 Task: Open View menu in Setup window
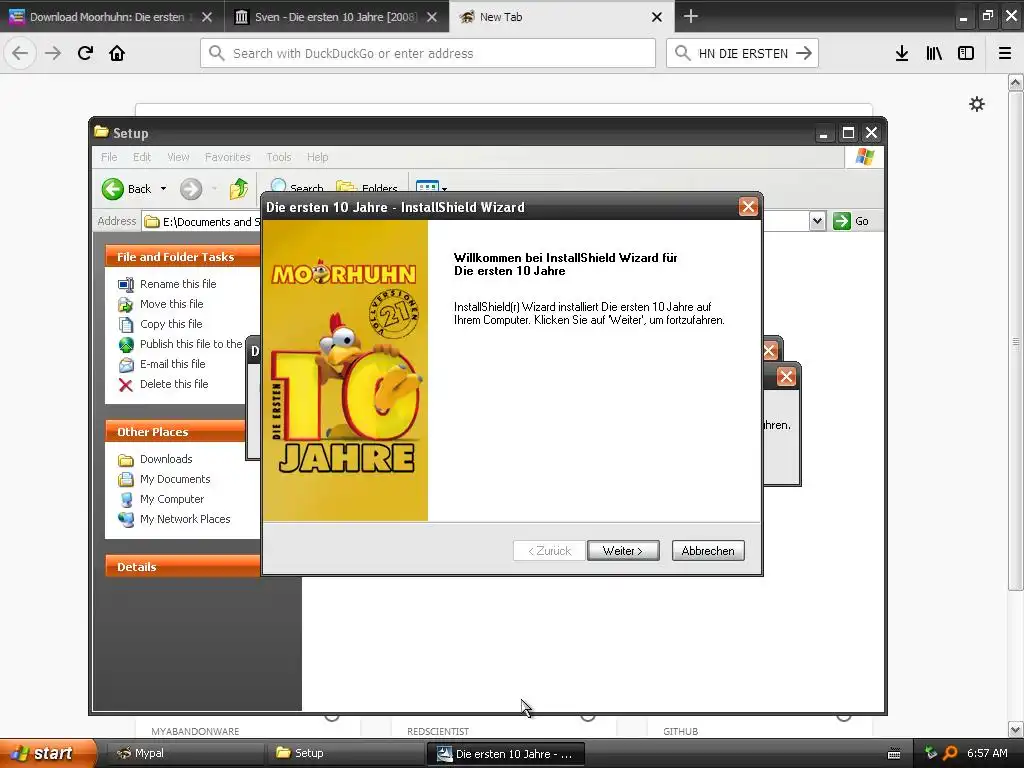pos(178,157)
